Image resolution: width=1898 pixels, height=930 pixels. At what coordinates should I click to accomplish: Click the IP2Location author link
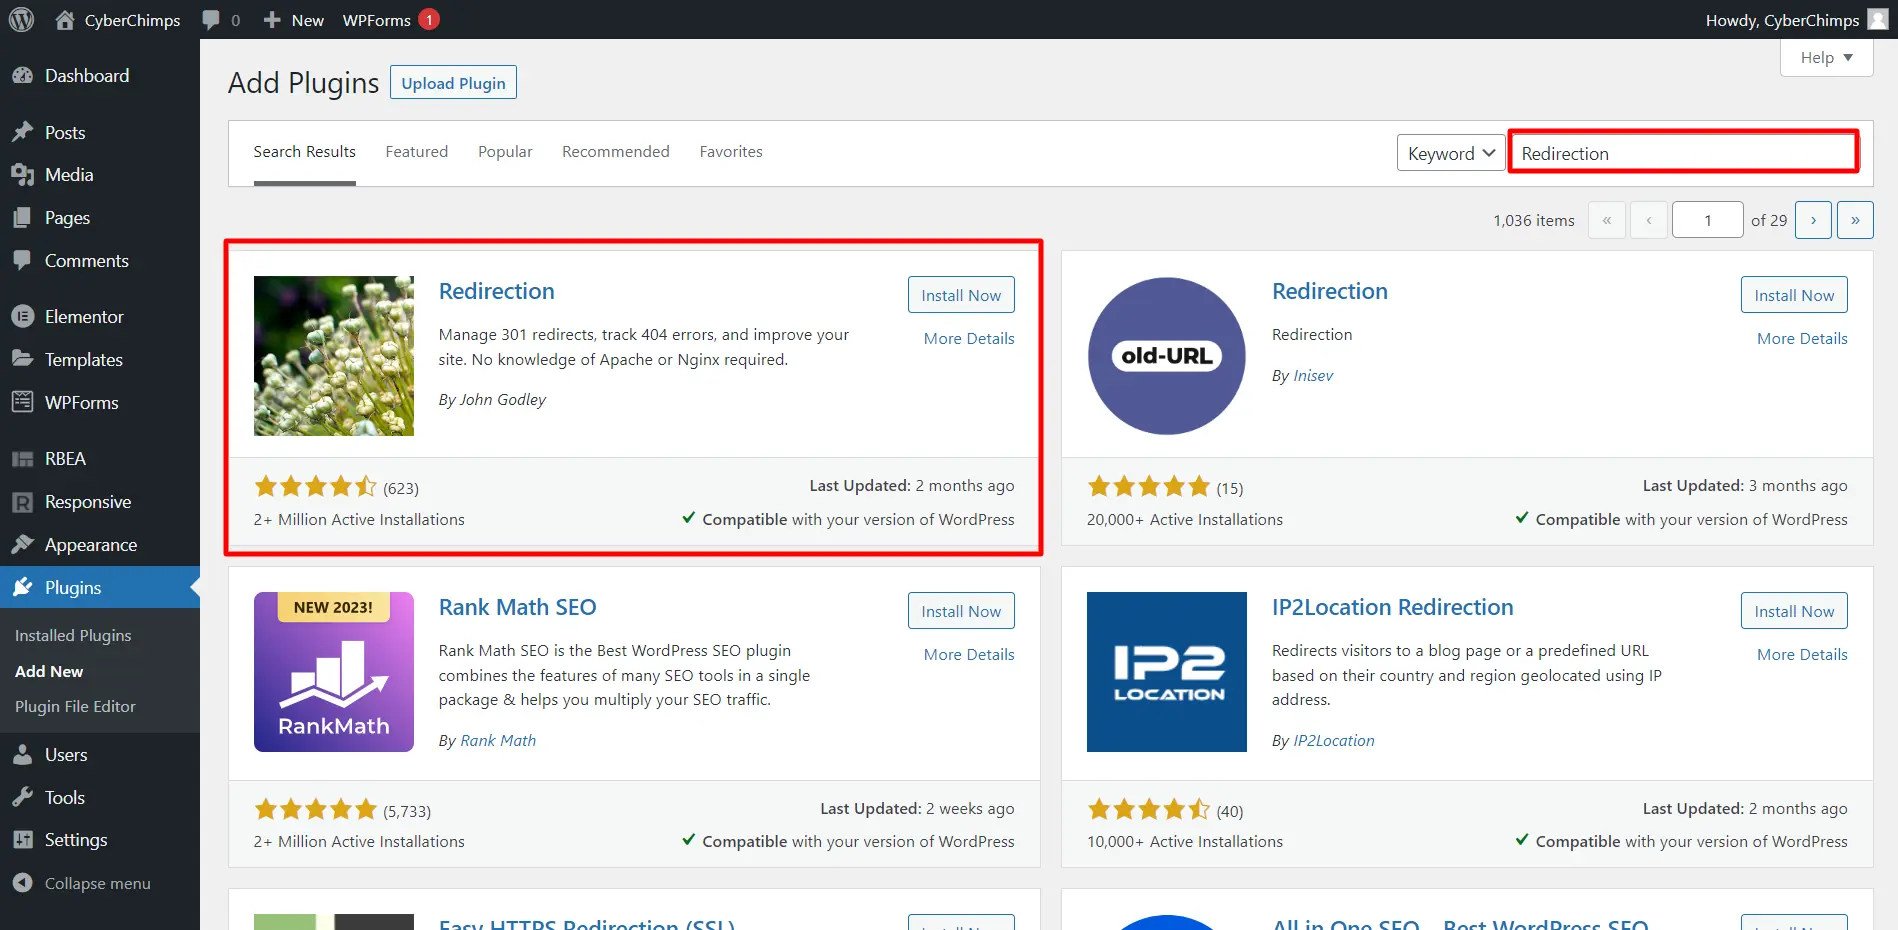[1334, 741]
